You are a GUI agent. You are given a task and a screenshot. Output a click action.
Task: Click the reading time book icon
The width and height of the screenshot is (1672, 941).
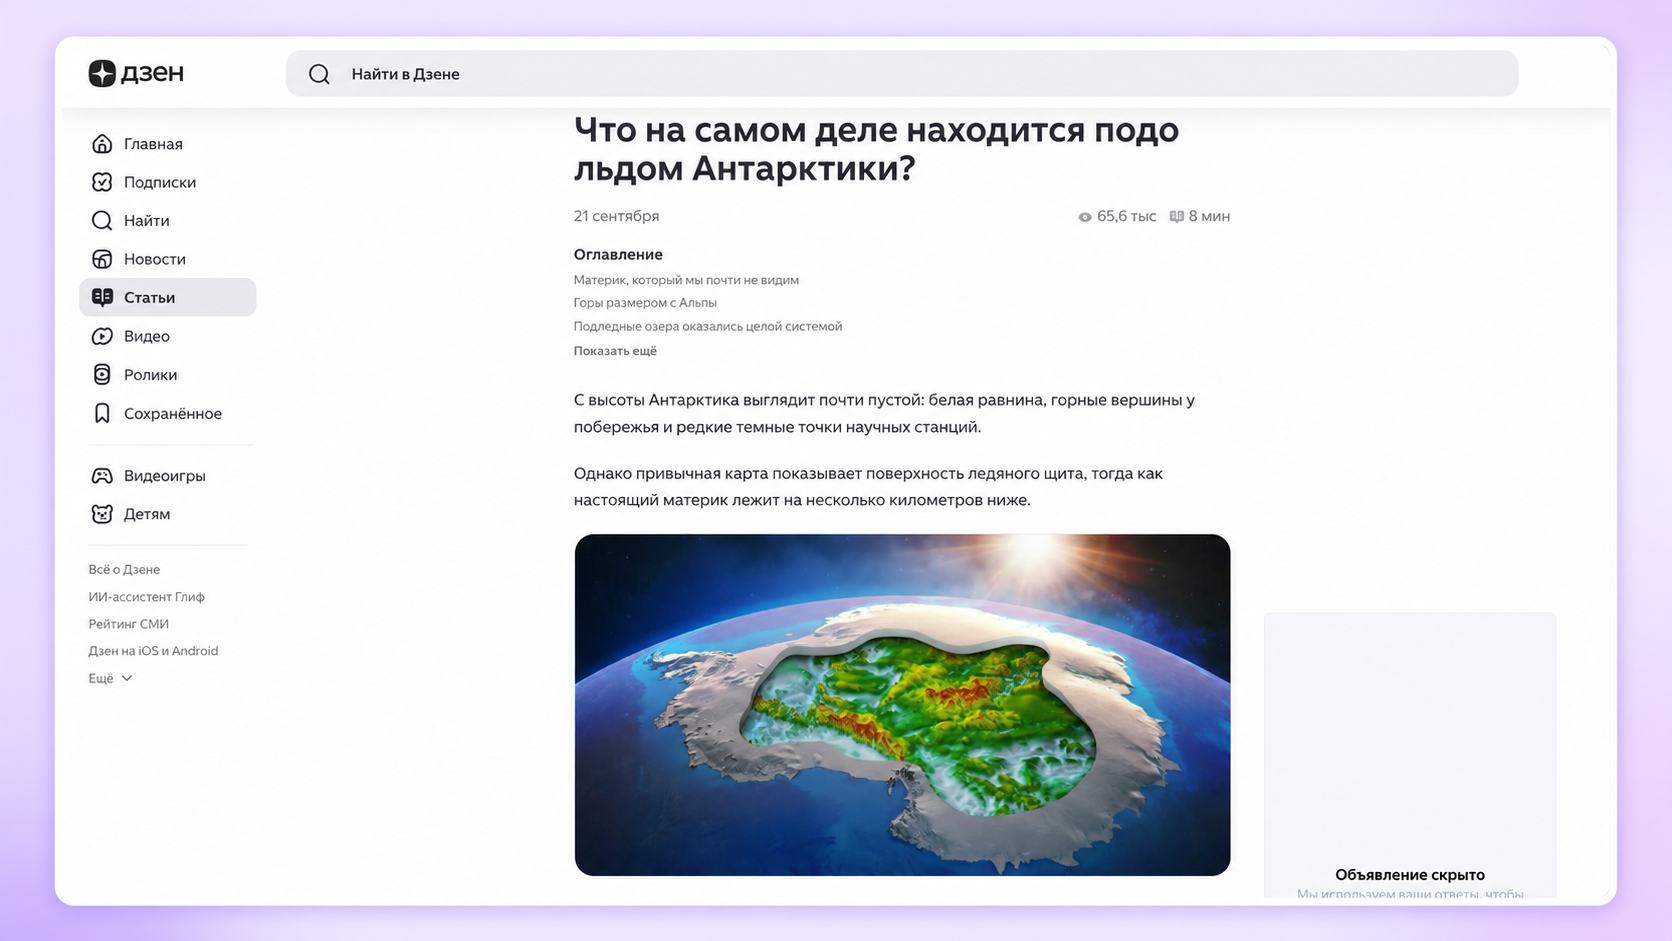tap(1177, 216)
